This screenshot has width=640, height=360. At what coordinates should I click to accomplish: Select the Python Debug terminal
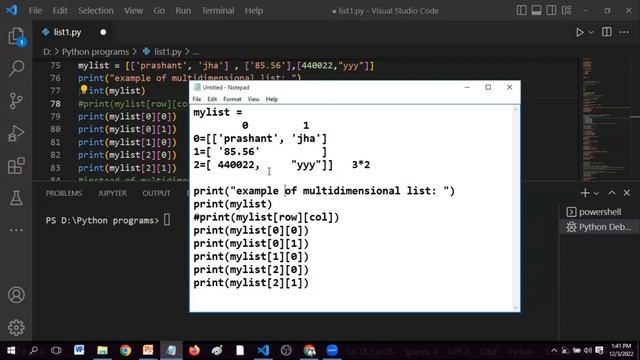point(598,227)
